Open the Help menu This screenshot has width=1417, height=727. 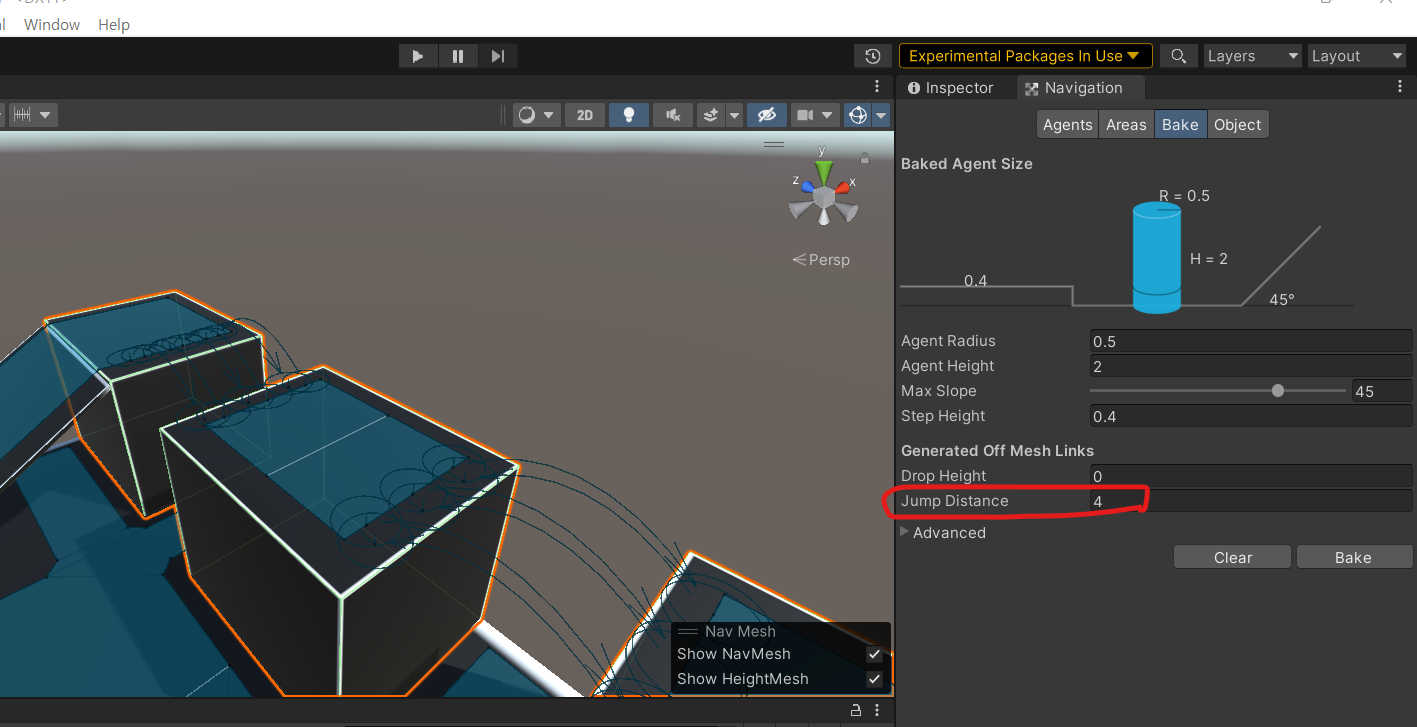tap(114, 24)
